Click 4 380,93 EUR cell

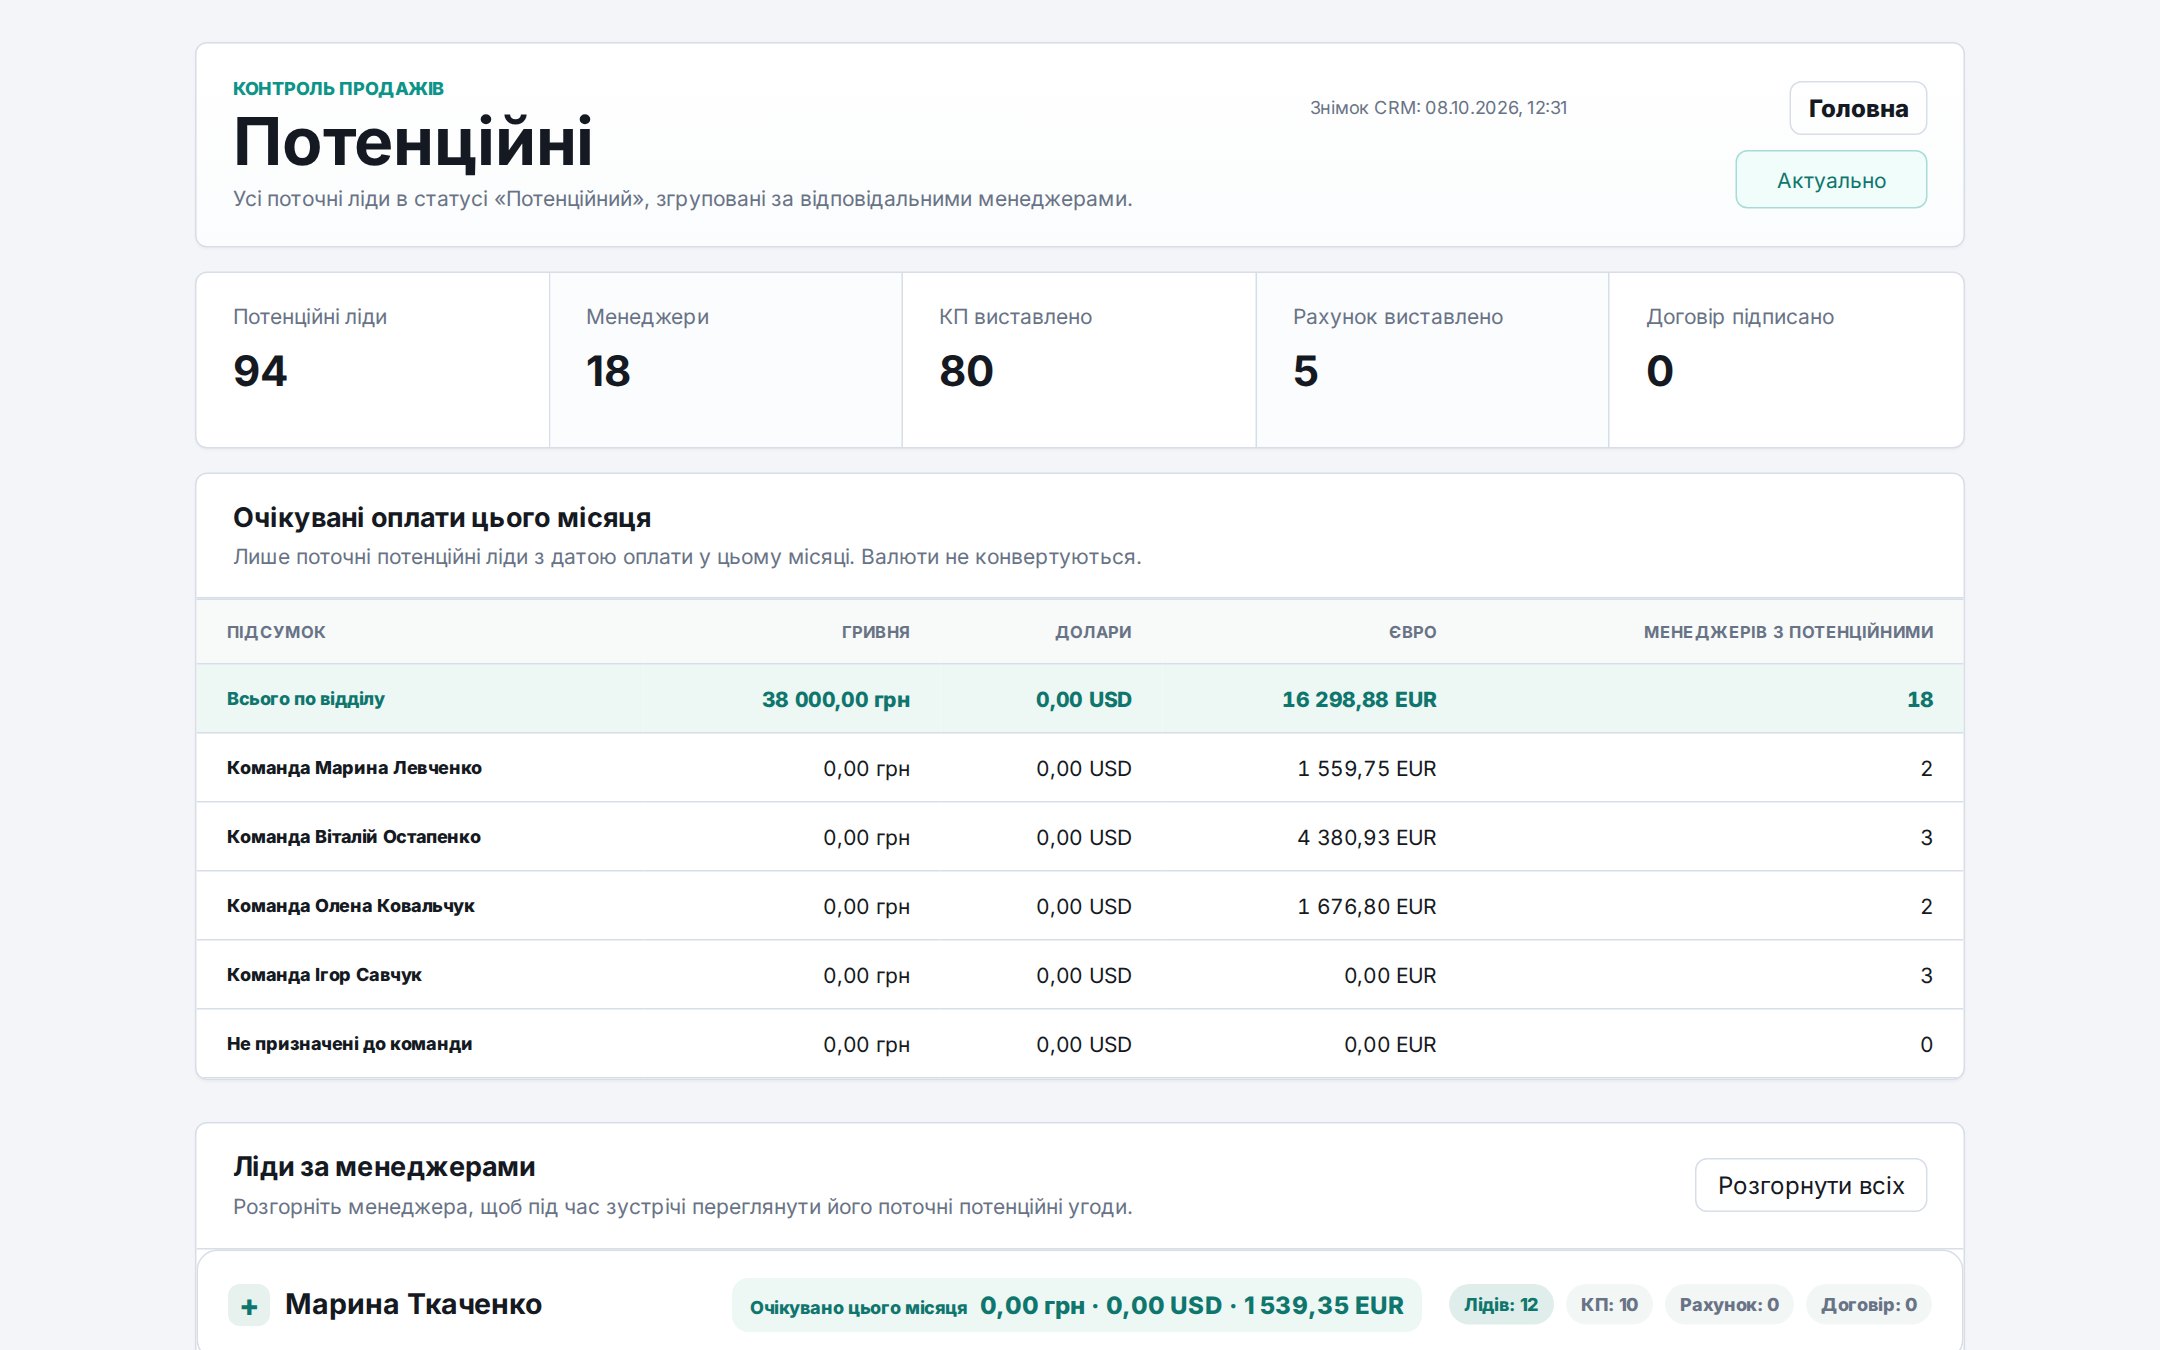(1367, 837)
